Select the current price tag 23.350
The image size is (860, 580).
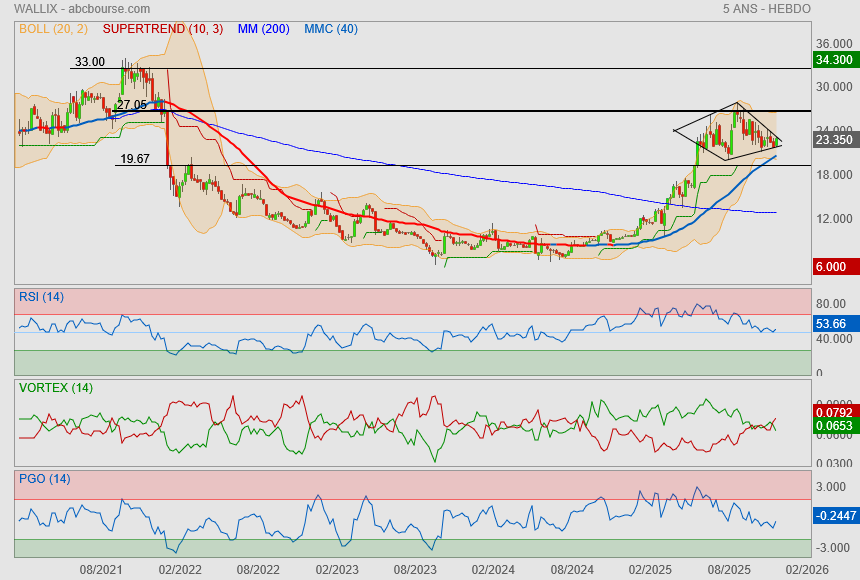(833, 141)
